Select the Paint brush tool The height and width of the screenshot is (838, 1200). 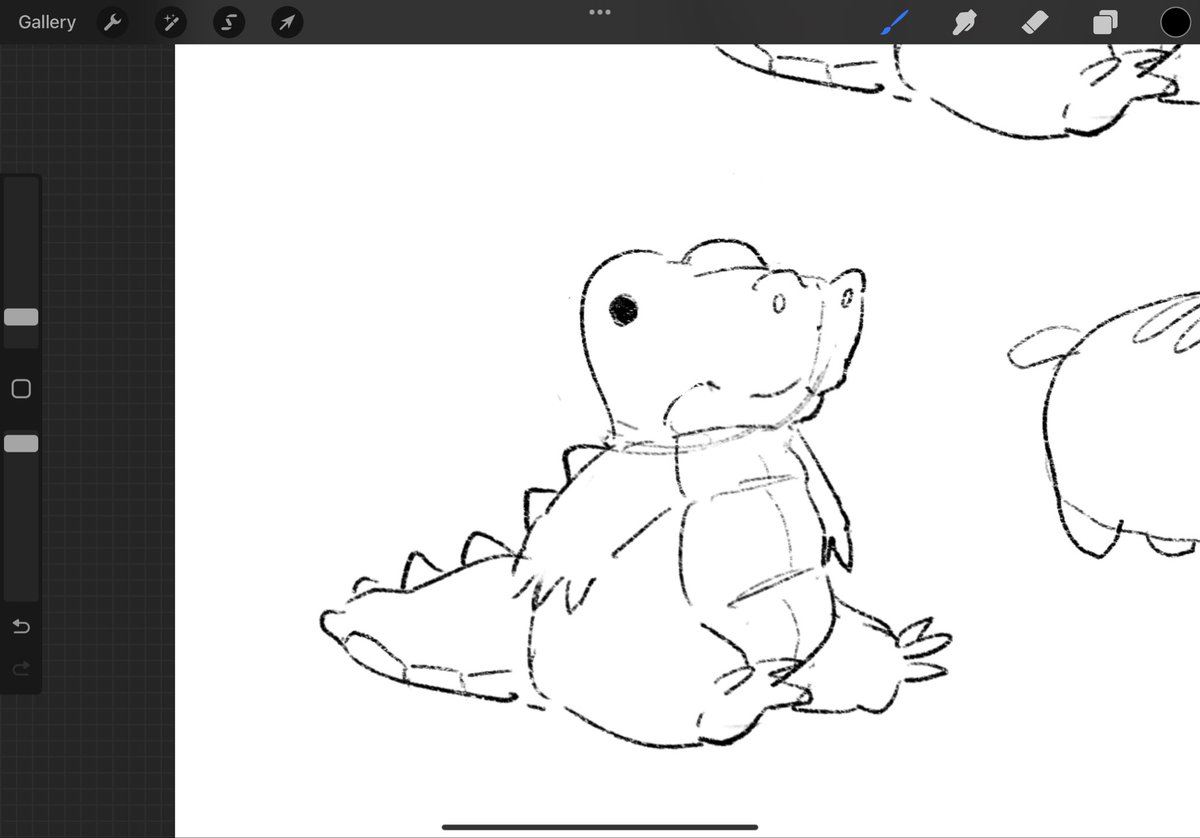(894, 21)
